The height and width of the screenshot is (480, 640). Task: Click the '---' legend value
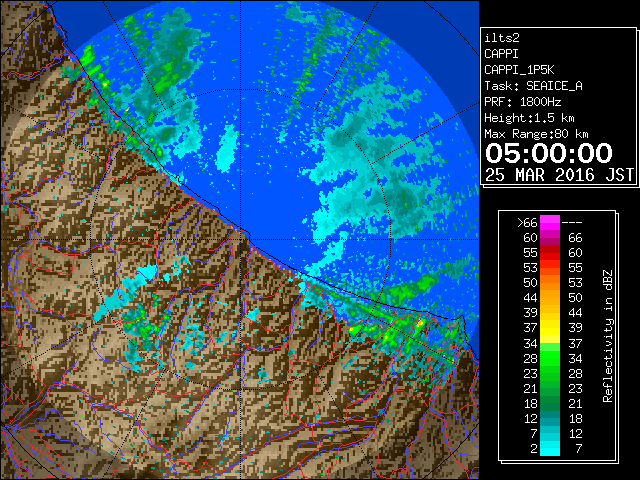[x=572, y=223]
